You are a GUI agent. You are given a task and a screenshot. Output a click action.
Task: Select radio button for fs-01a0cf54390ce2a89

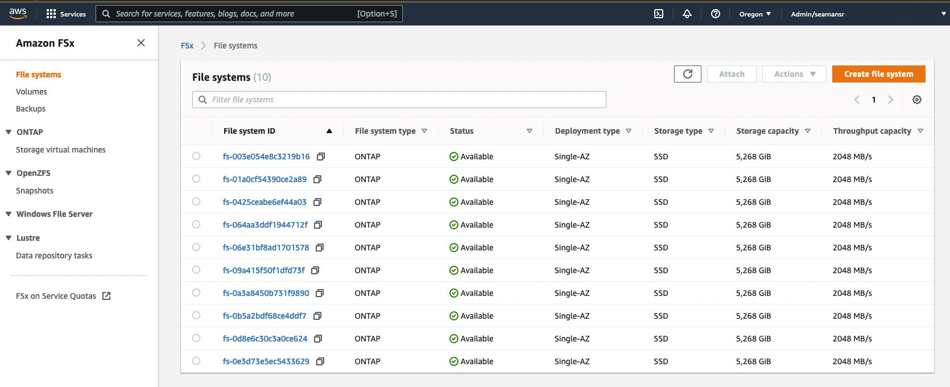[196, 179]
